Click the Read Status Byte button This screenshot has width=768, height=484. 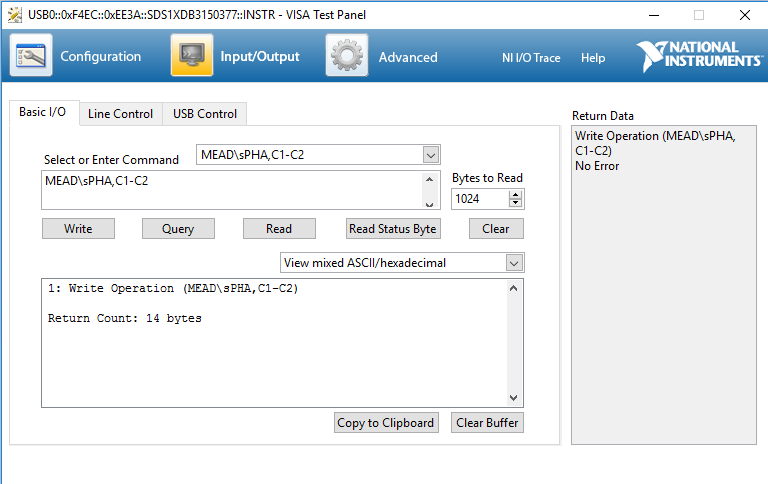pos(392,229)
